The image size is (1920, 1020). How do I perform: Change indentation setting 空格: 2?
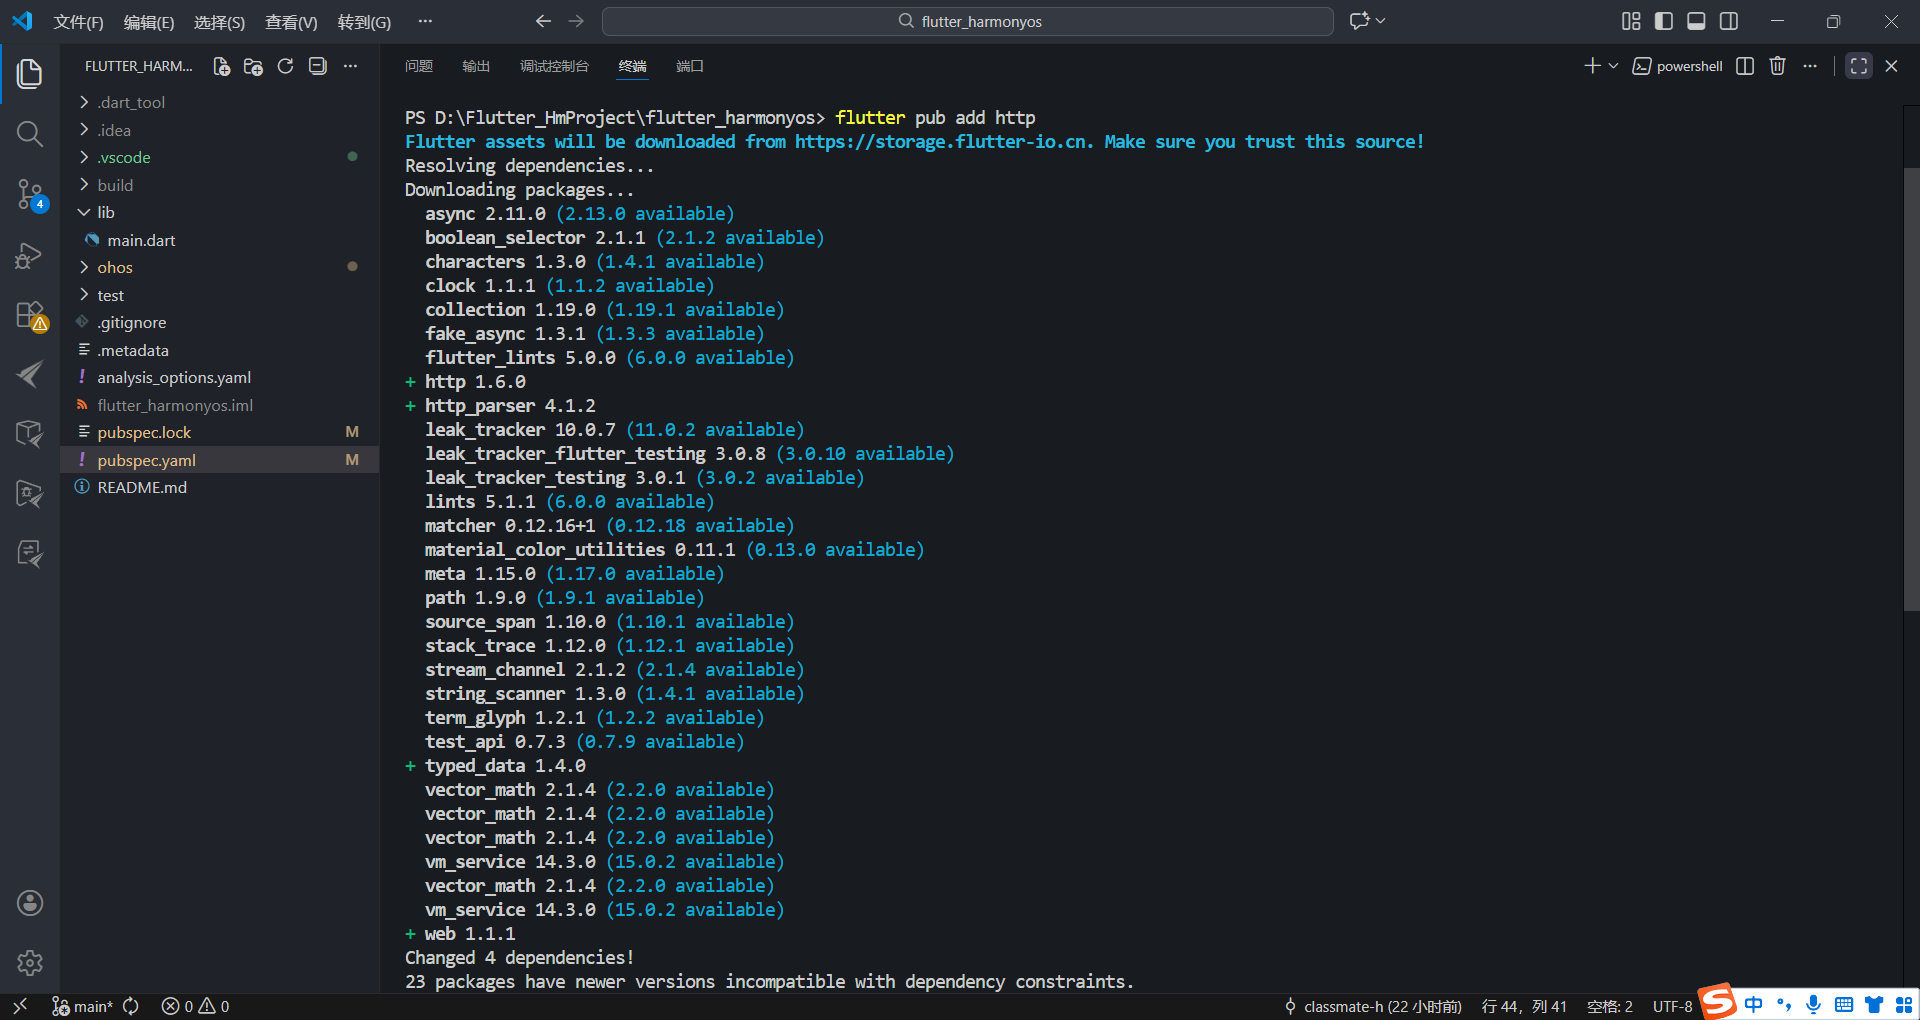(1610, 1006)
